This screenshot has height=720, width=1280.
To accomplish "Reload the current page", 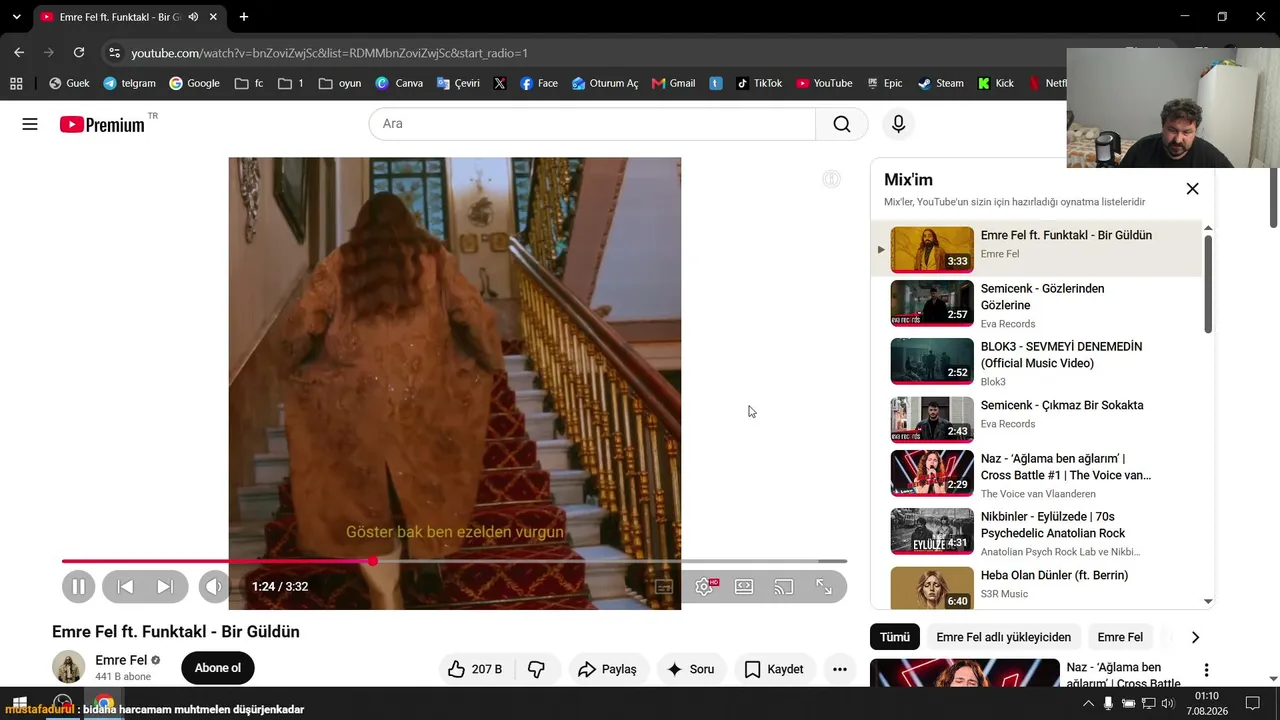I will point(79,52).
